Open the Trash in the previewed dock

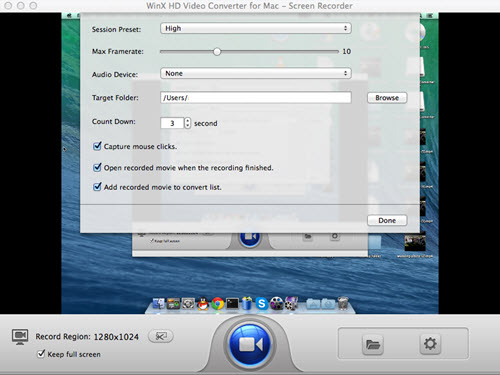[x=343, y=304]
